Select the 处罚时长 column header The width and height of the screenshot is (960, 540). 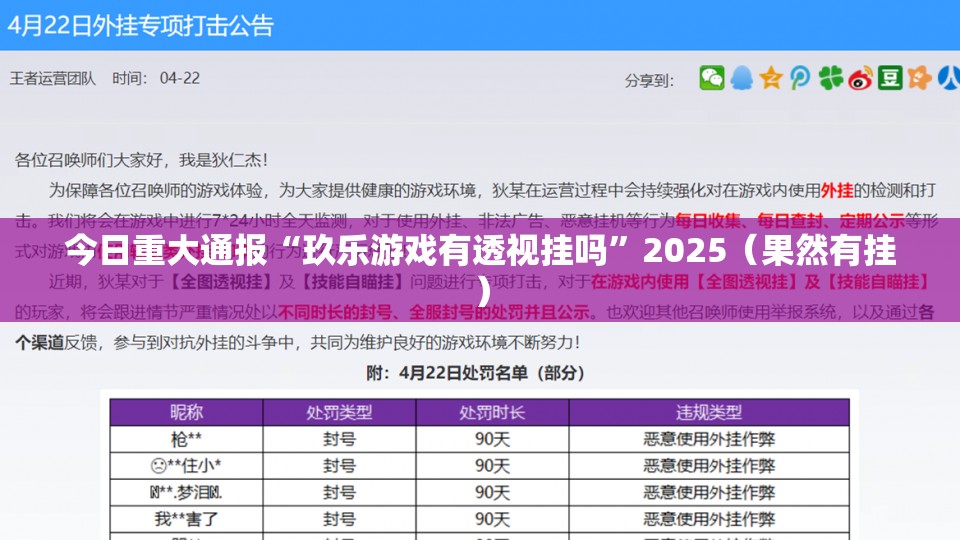click(x=492, y=412)
